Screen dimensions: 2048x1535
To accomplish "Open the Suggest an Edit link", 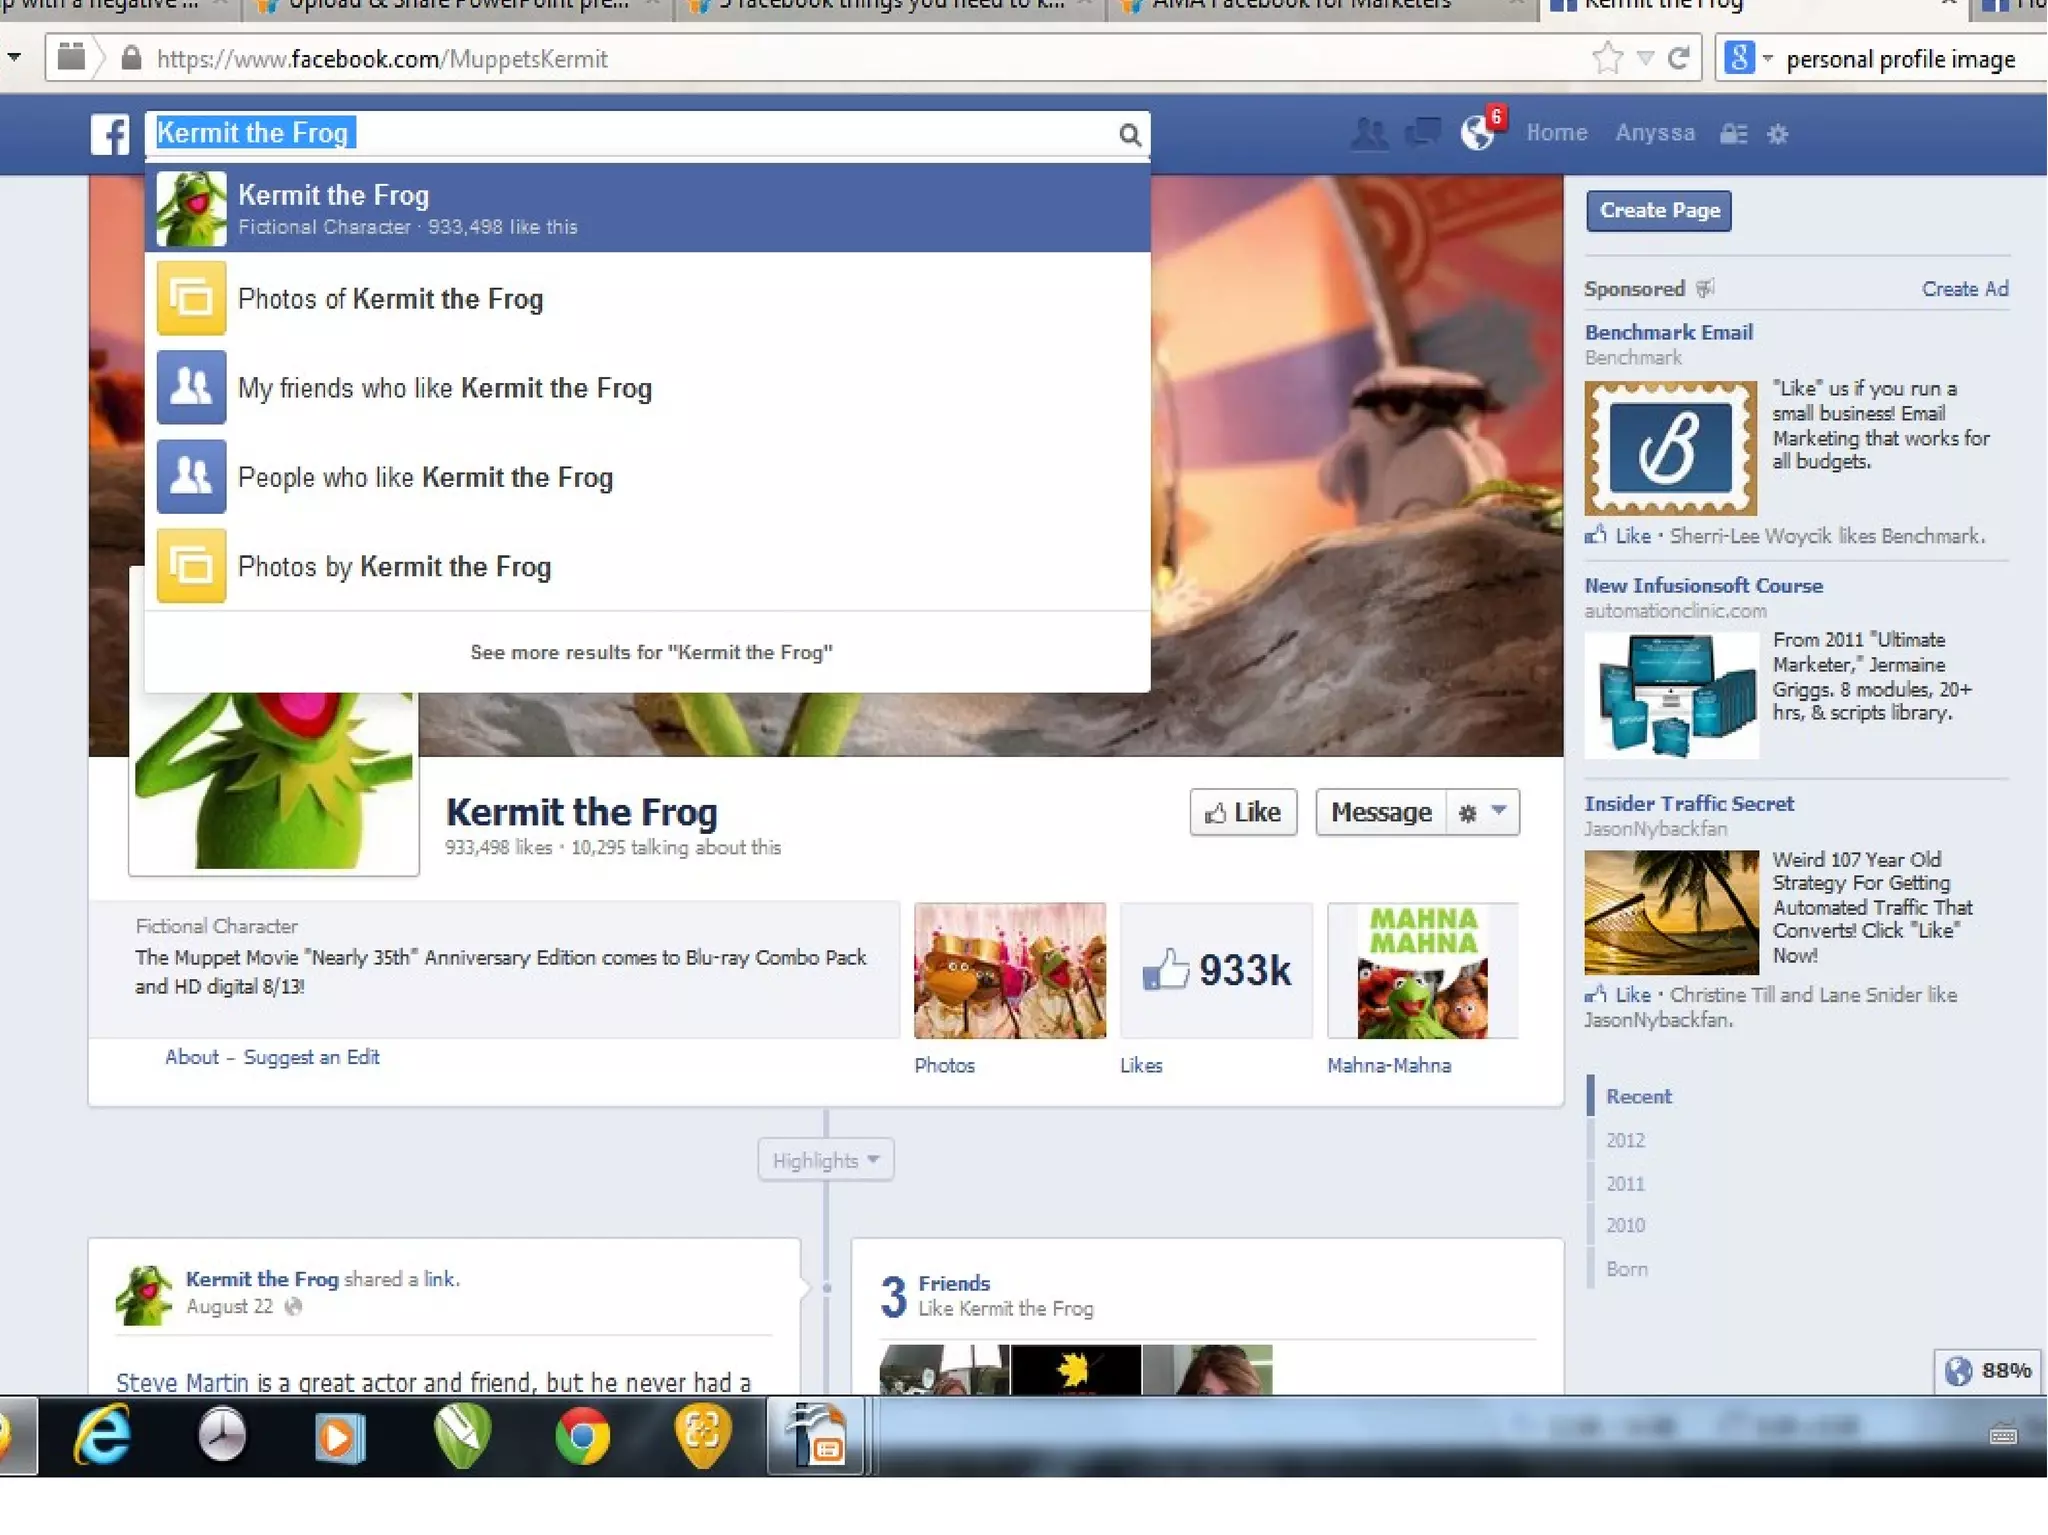I will coord(311,1057).
